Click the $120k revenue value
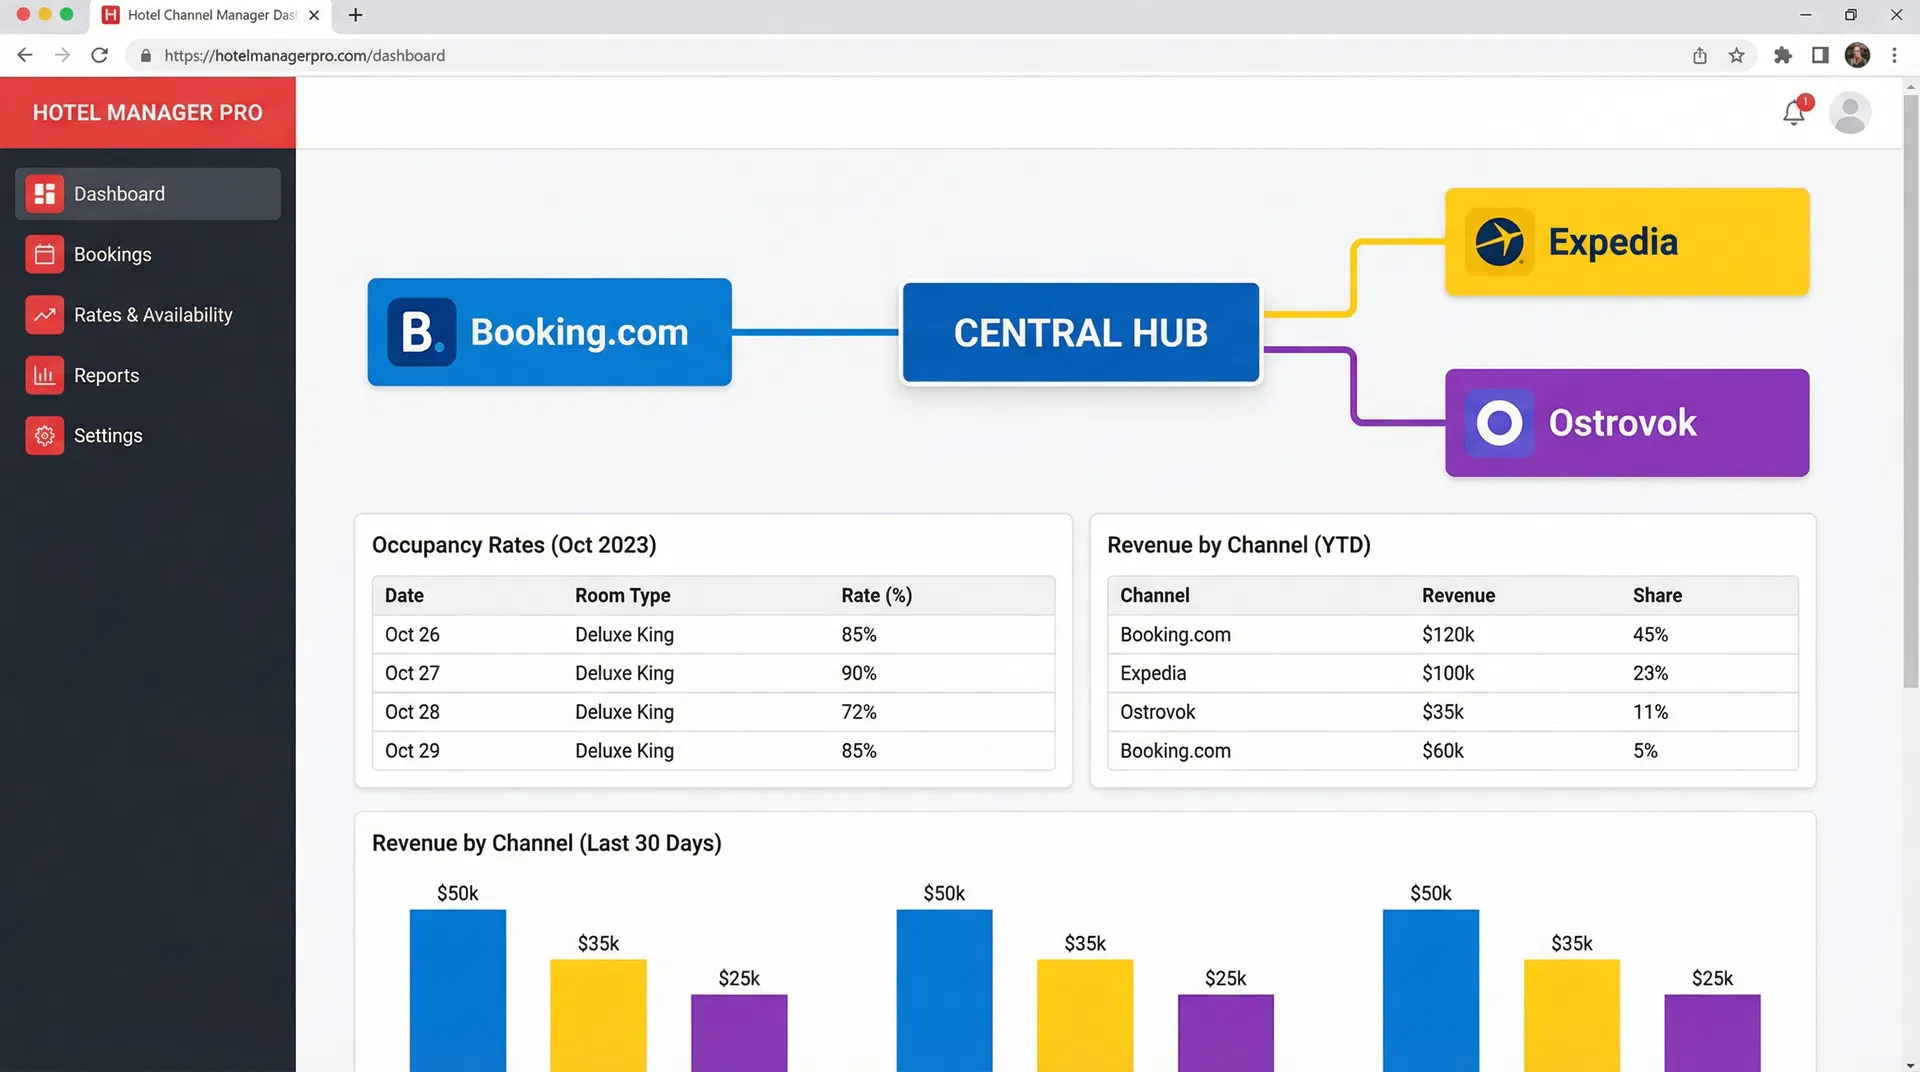 (x=1448, y=635)
